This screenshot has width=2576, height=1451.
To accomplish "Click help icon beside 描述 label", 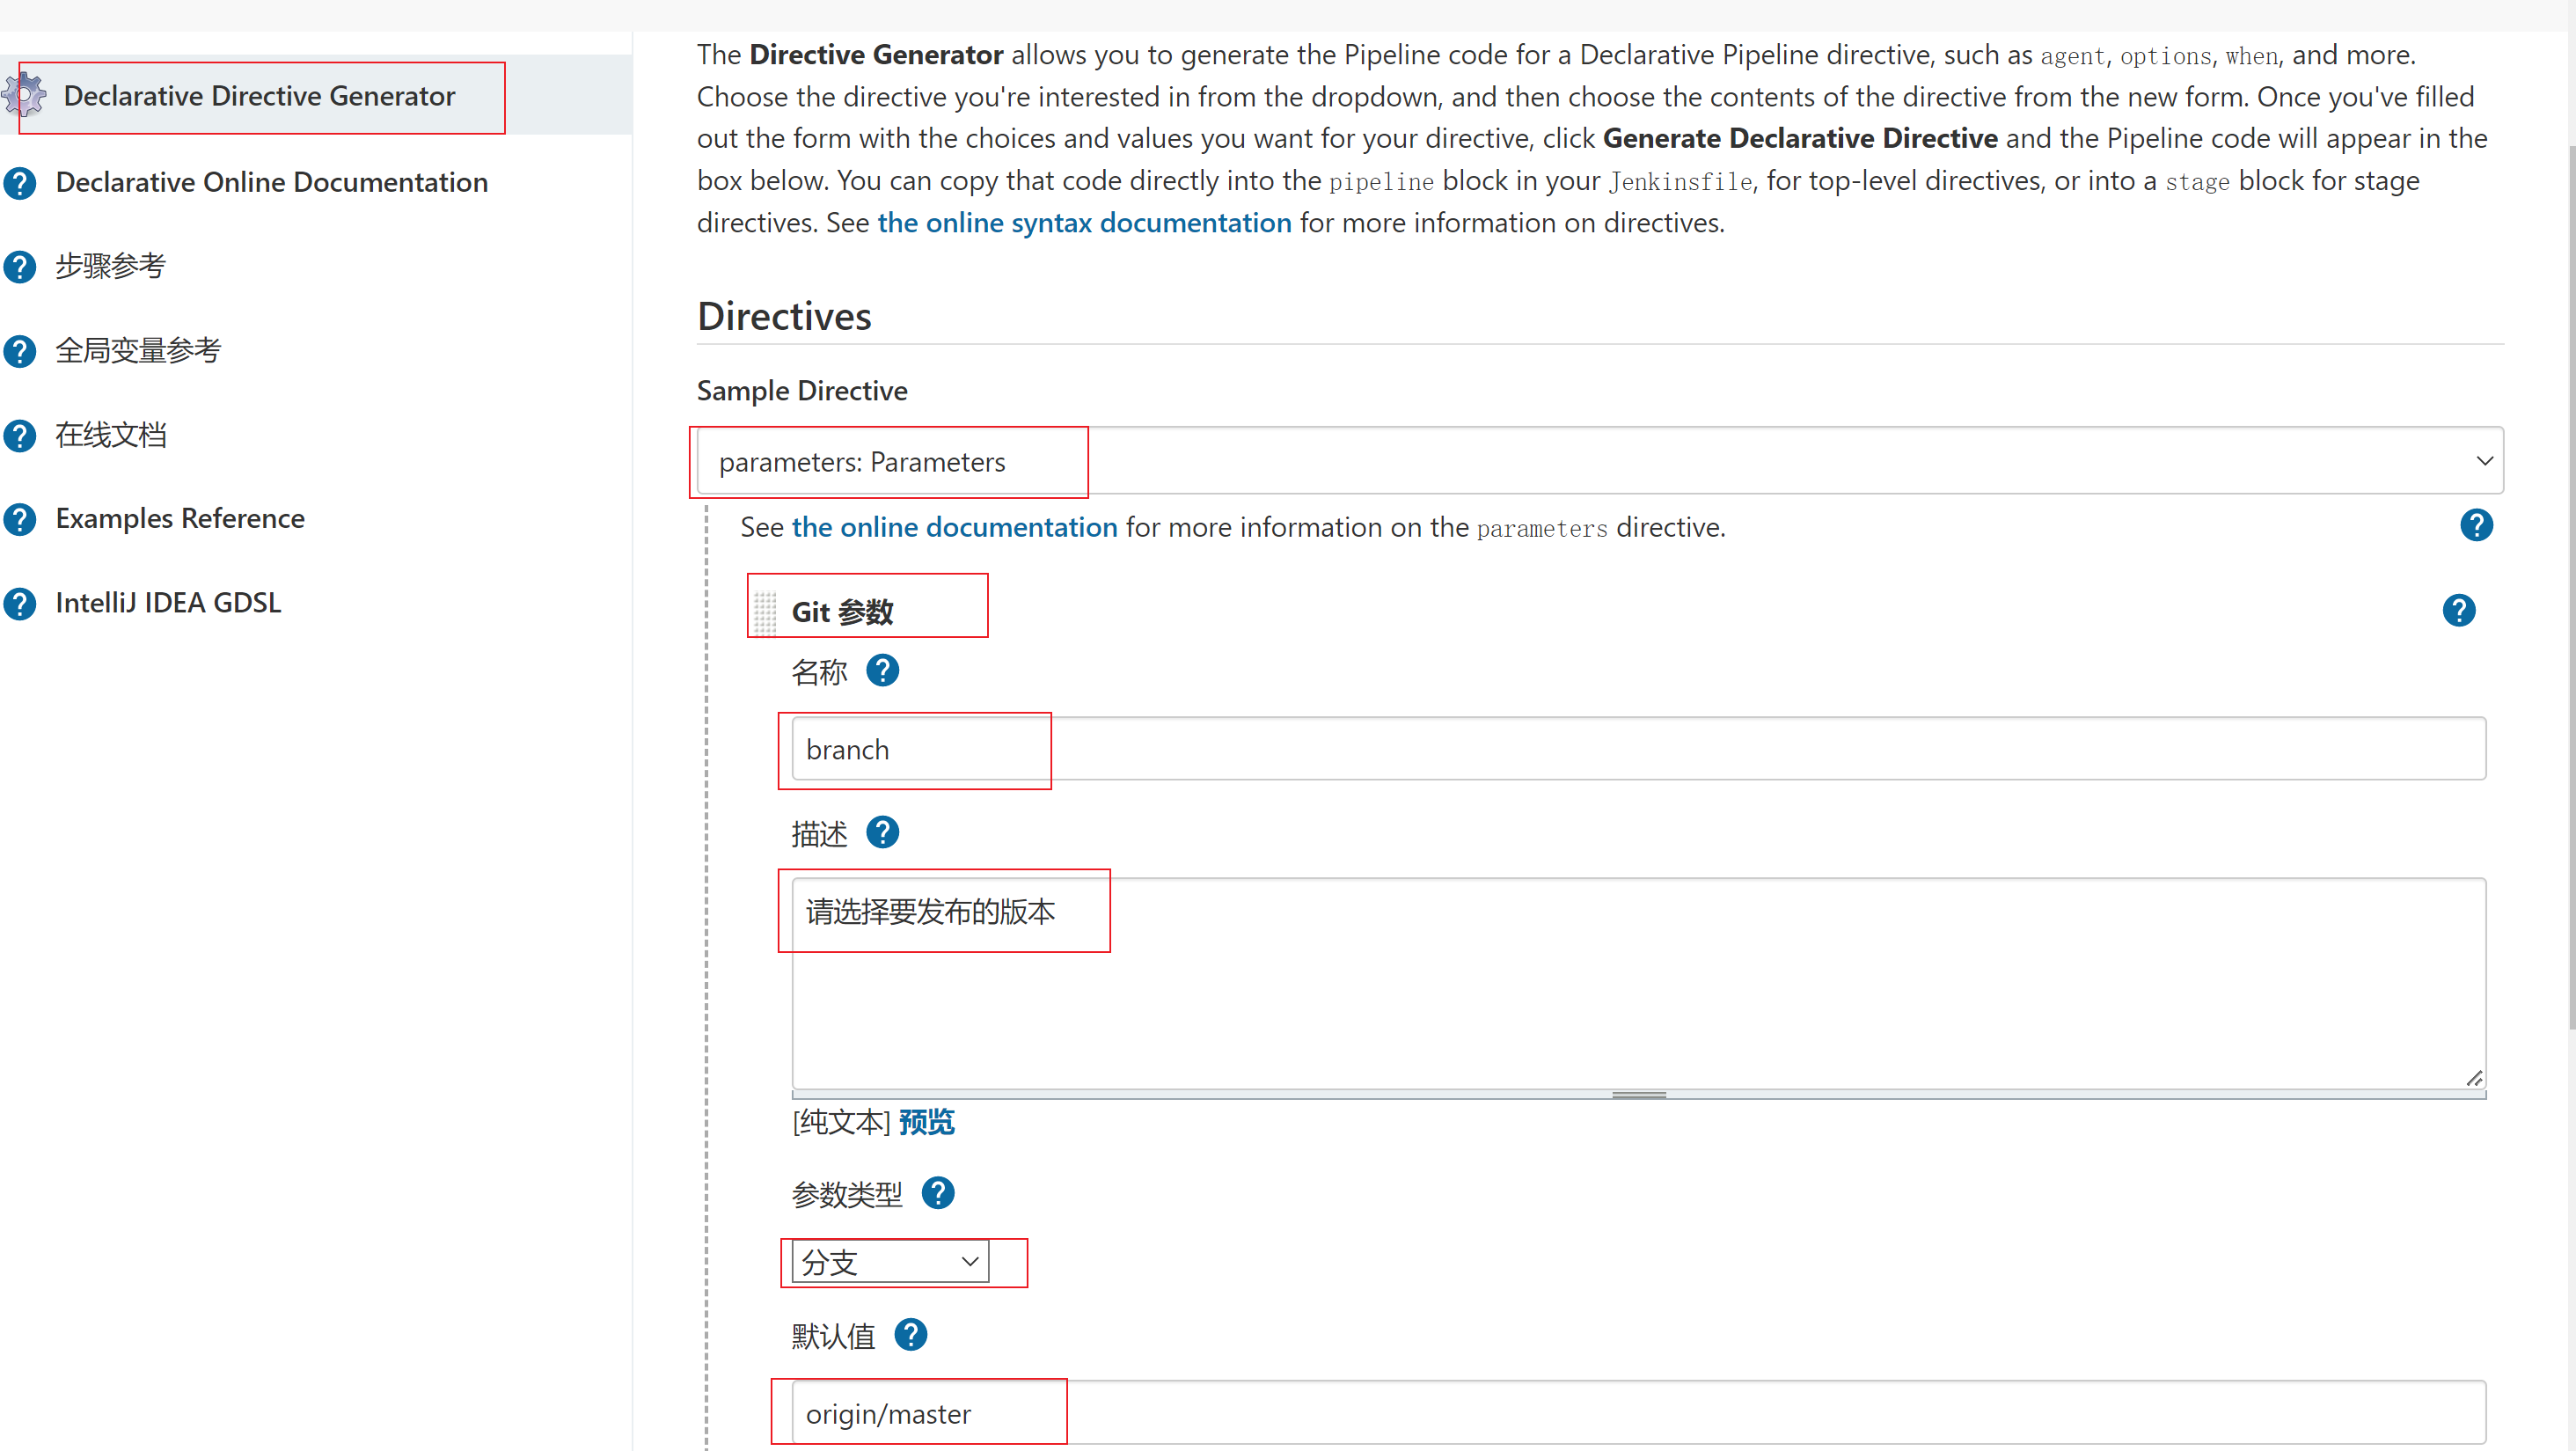I will point(882,832).
